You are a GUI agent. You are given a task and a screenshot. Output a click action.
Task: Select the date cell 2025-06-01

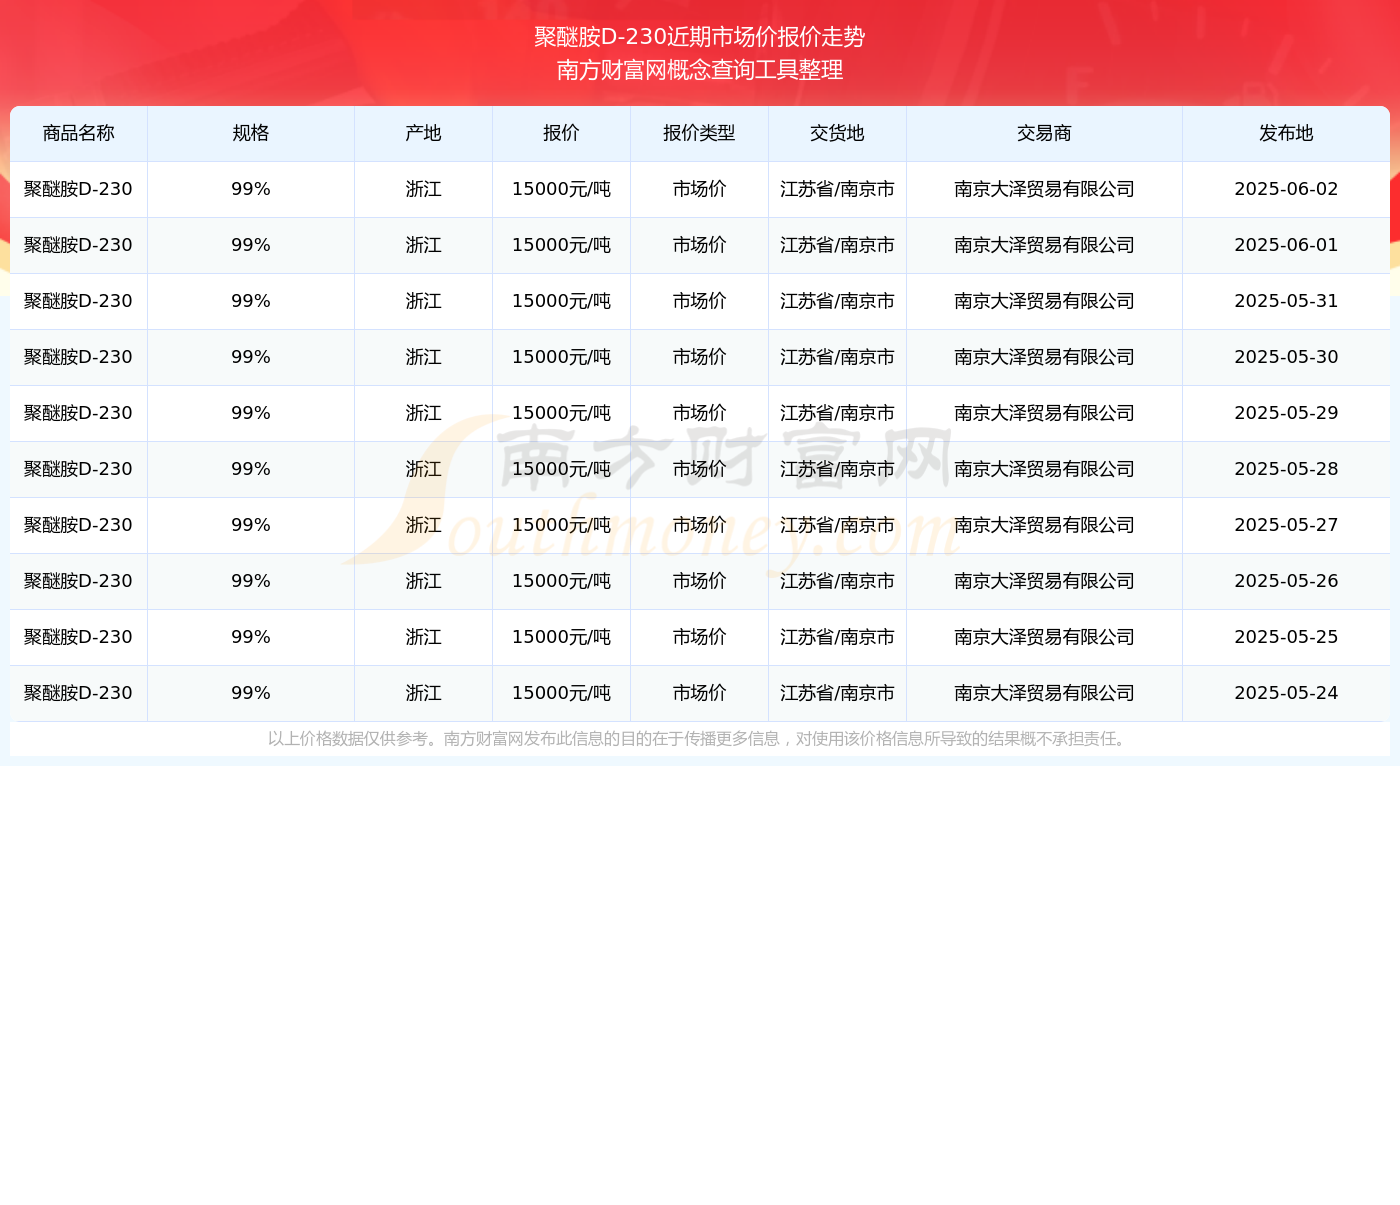(1286, 245)
